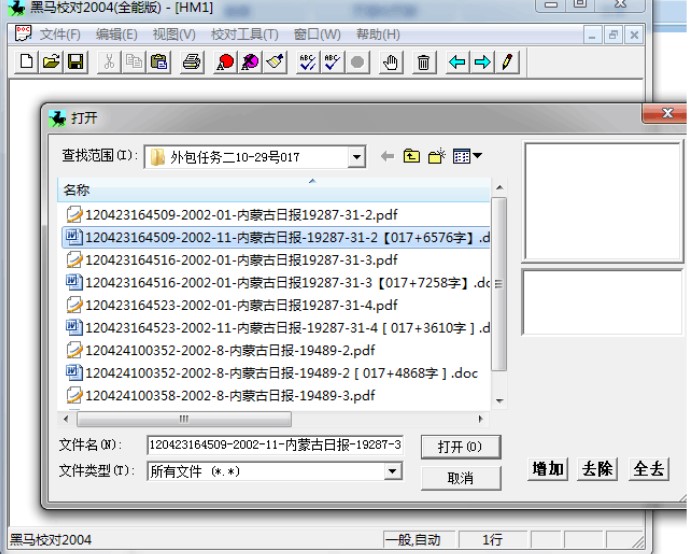Select doc file containing 017+7258字

pyautogui.click(x=278, y=283)
